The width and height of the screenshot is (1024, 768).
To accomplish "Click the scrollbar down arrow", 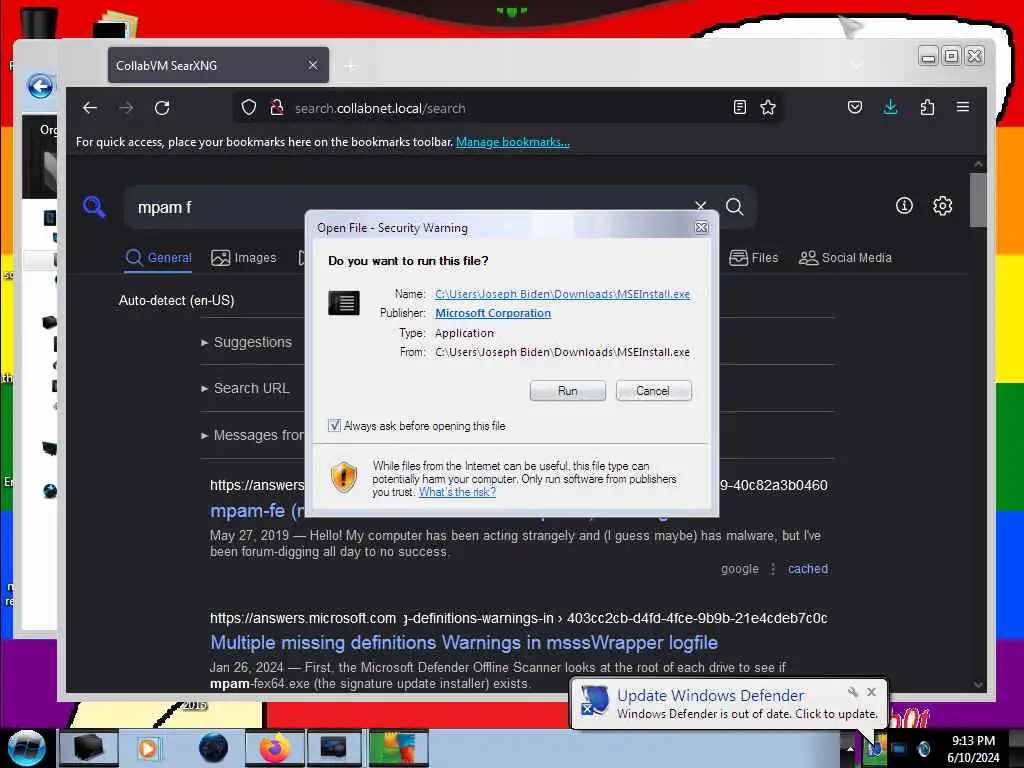I will [978, 684].
